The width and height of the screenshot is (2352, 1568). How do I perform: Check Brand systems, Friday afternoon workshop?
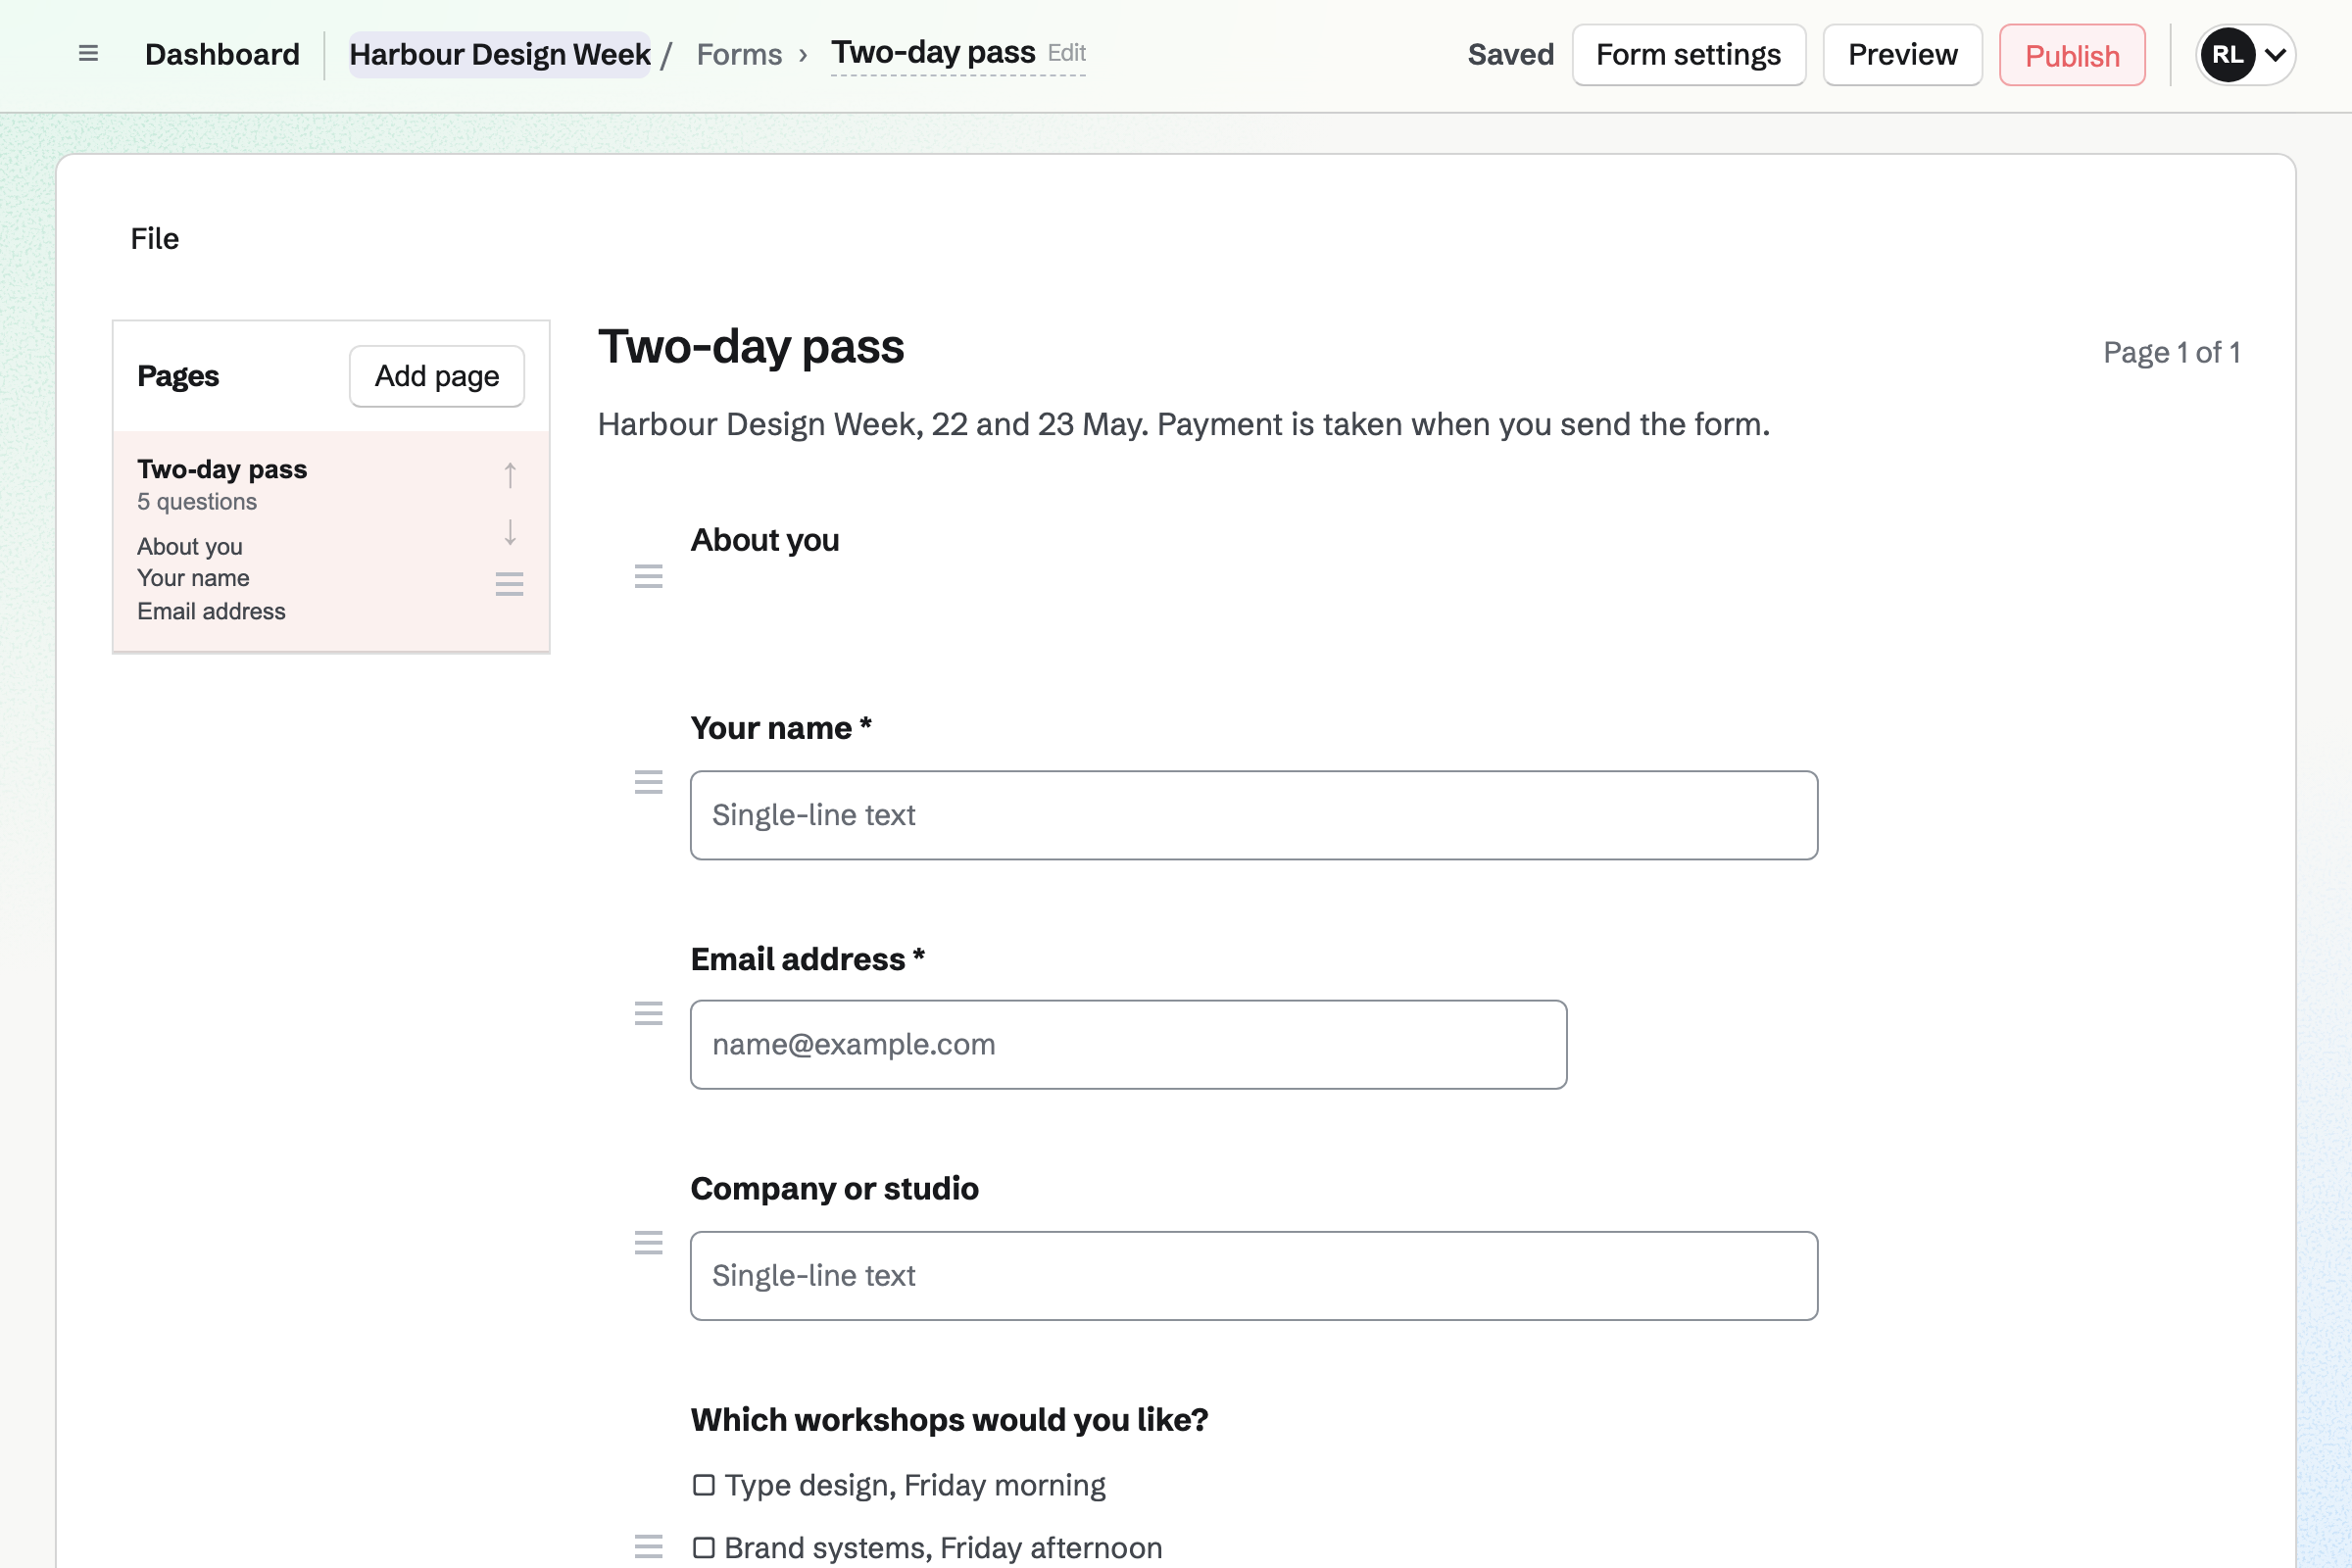tap(704, 1548)
